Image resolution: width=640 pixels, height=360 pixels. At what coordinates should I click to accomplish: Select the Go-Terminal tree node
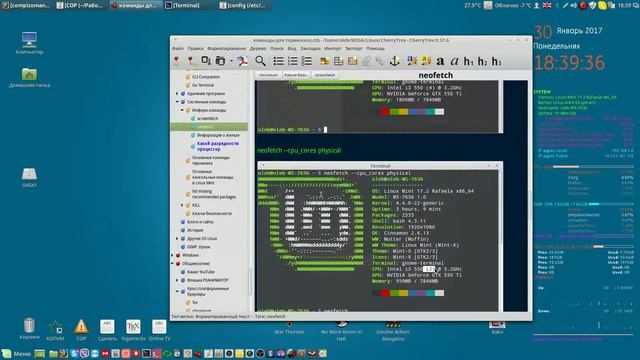pyautogui.click(x=203, y=85)
